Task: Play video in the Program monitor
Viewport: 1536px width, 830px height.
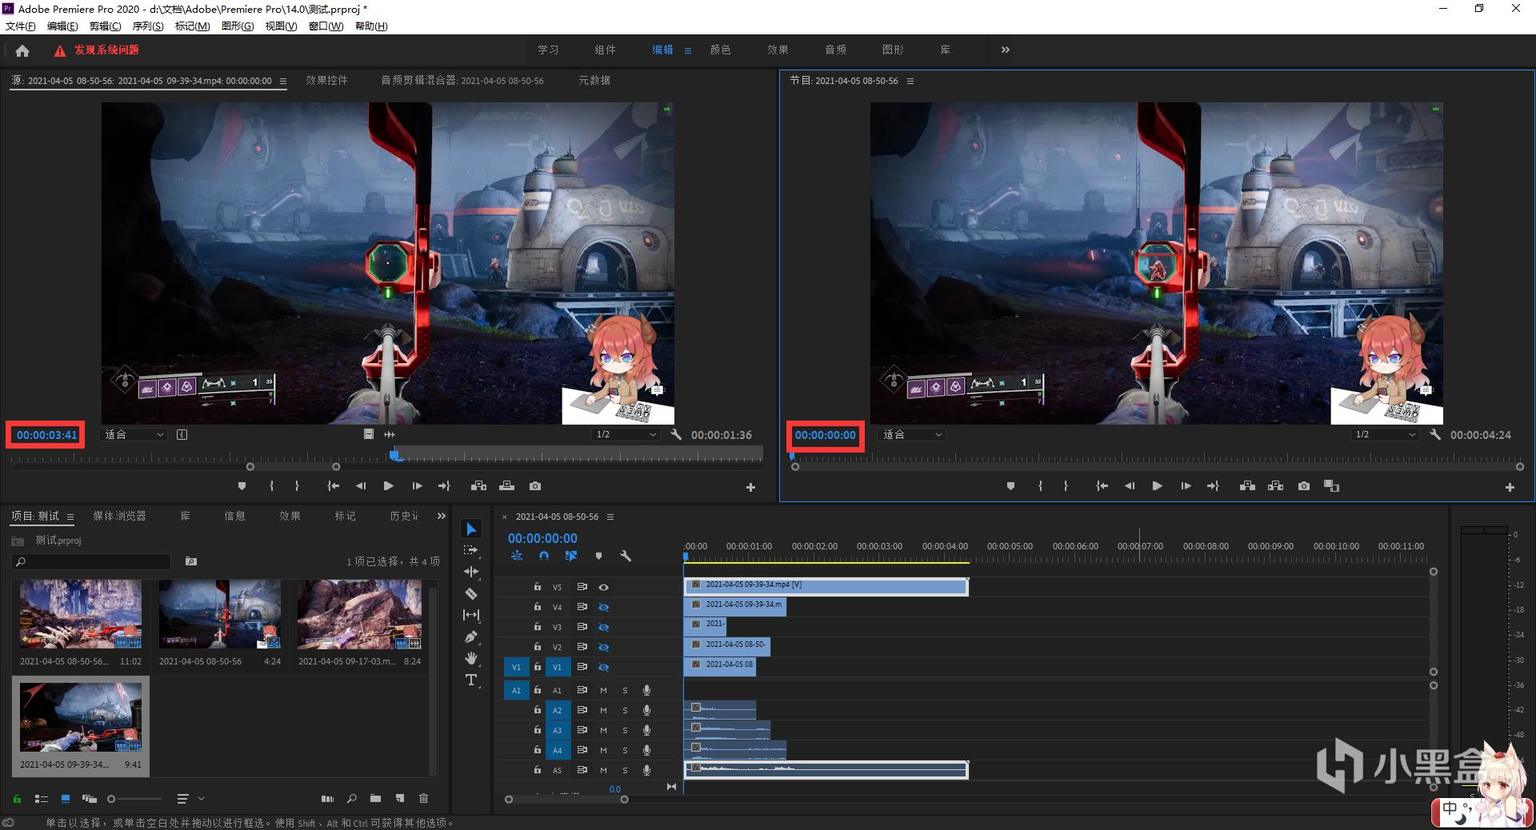Action: coord(1157,486)
